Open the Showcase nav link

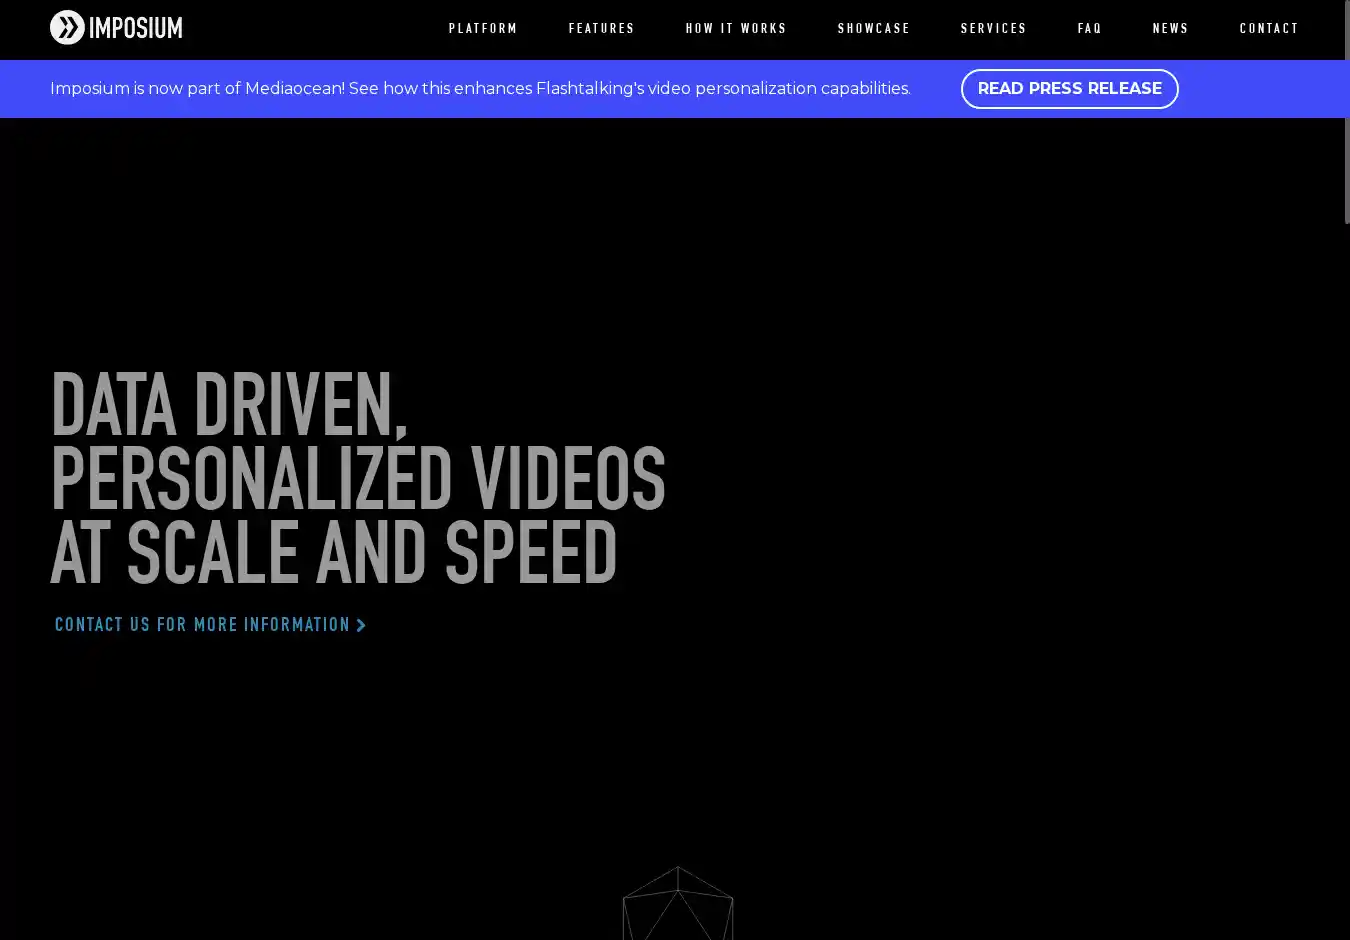(x=873, y=29)
